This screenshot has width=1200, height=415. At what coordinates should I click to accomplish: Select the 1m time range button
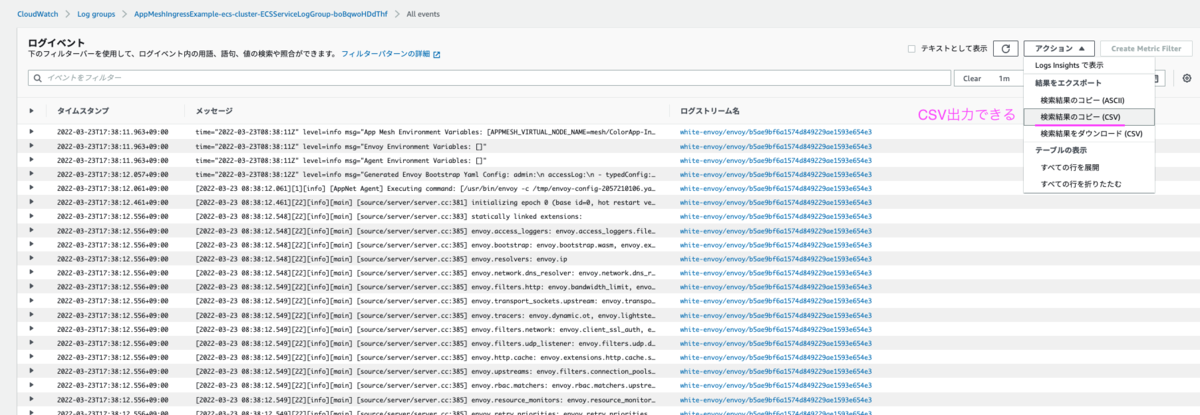tap(1003, 78)
